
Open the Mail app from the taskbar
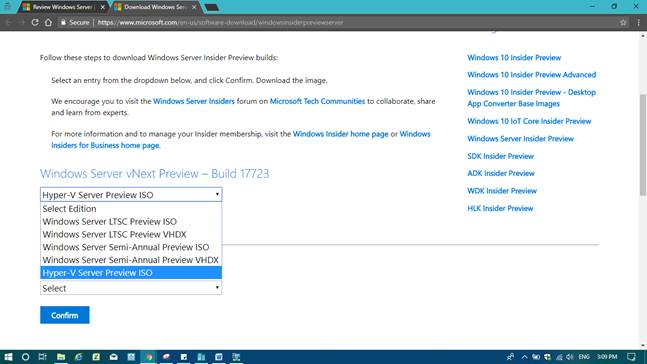(x=113, y=357)
